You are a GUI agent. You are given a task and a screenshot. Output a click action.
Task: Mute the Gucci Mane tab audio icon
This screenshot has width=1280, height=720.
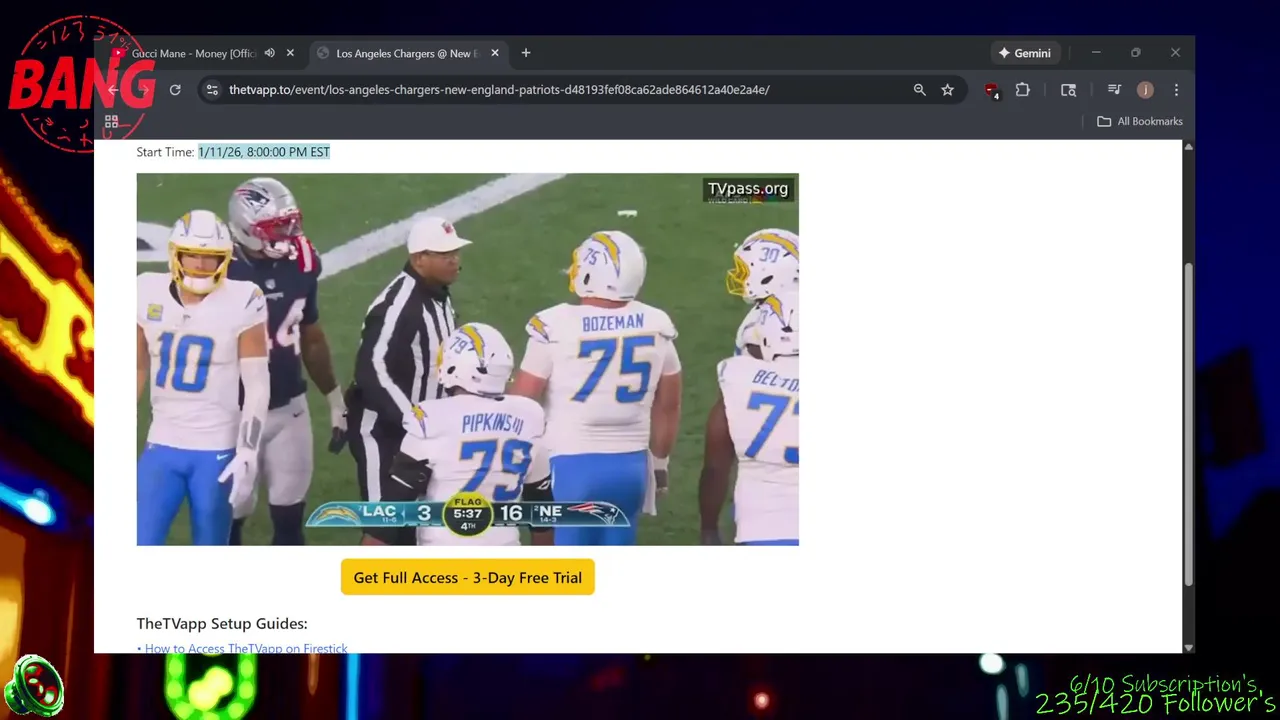(x=269, y=53)
